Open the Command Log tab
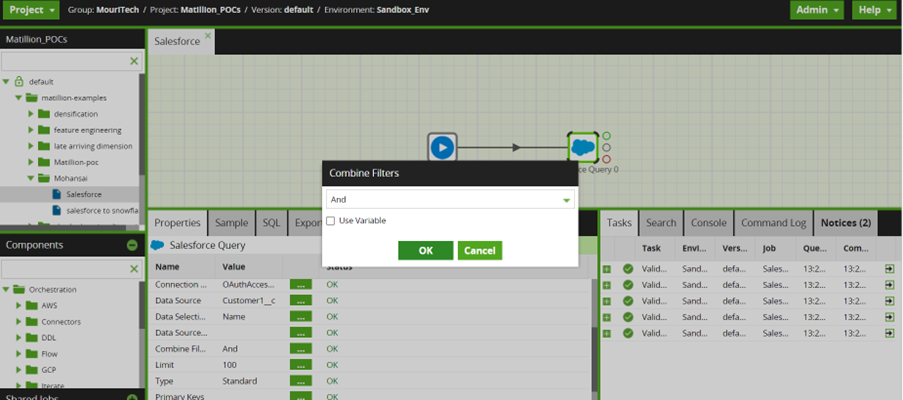 (x=773, y=224)
